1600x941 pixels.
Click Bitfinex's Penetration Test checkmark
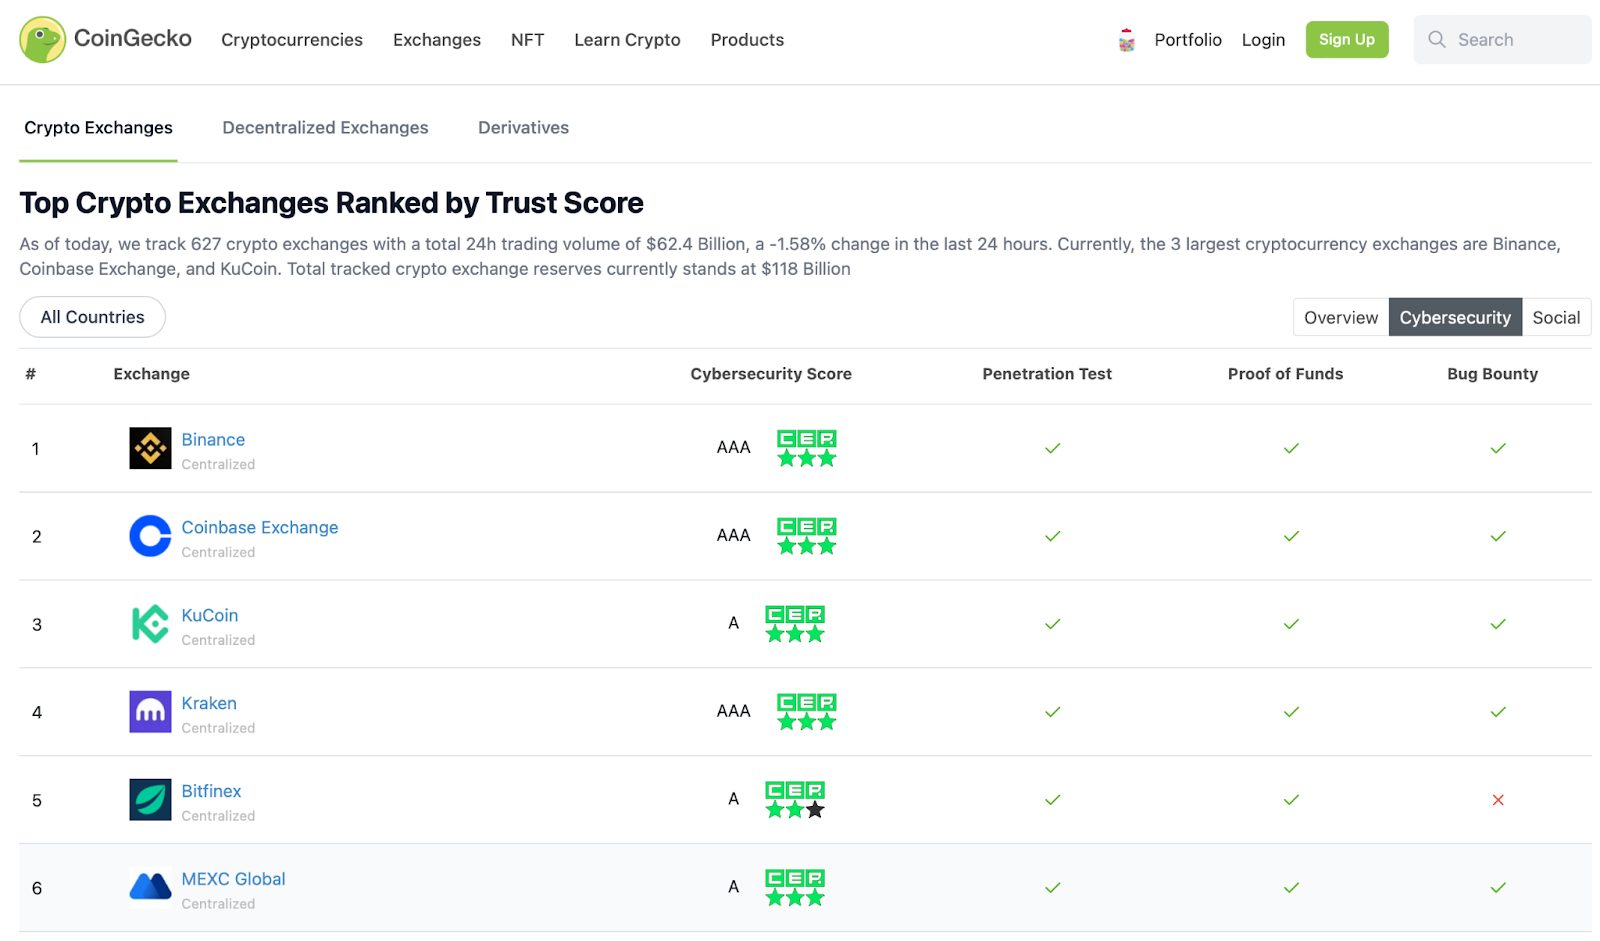pos(1052,800)
